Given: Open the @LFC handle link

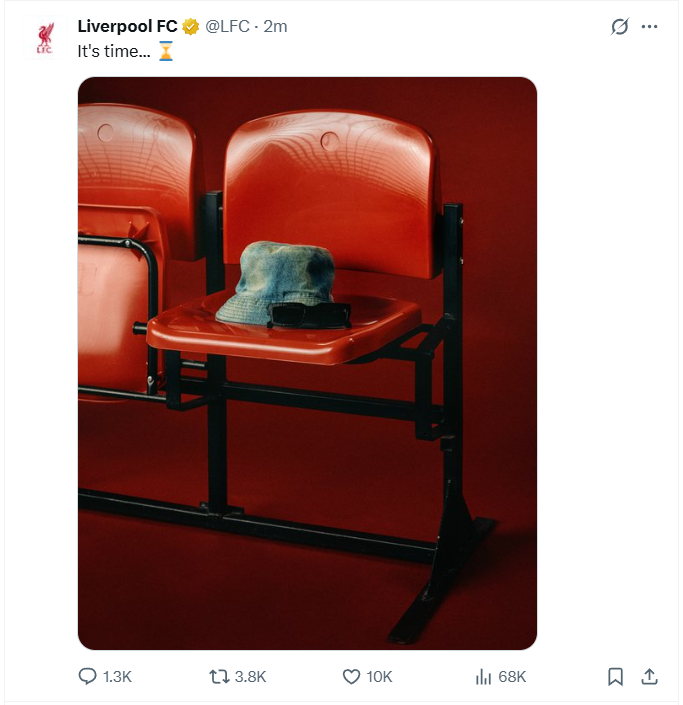Looking at the screenshot, I should [x=227, y=26].
